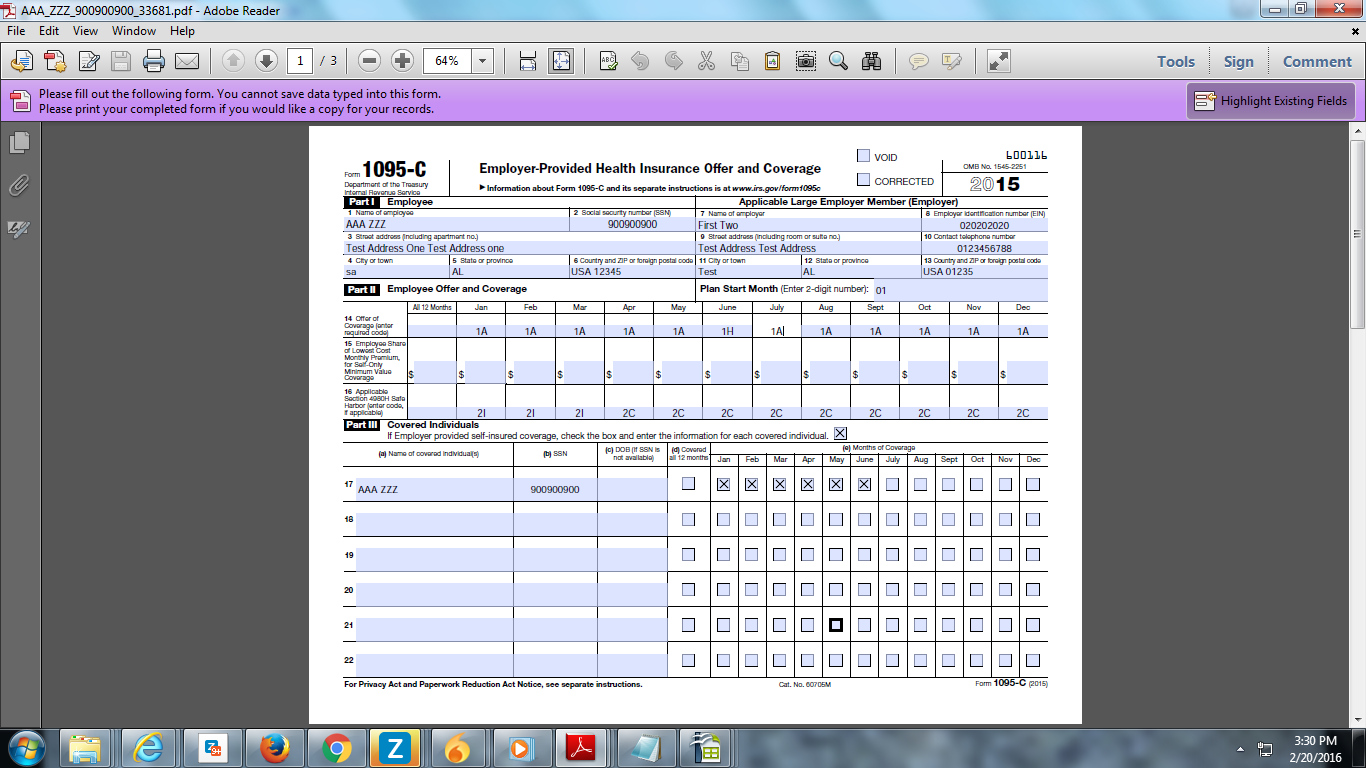Open Signatures panel in sidebar
This screenshot has width=1366, height=768.
click(x=19, y=229)
